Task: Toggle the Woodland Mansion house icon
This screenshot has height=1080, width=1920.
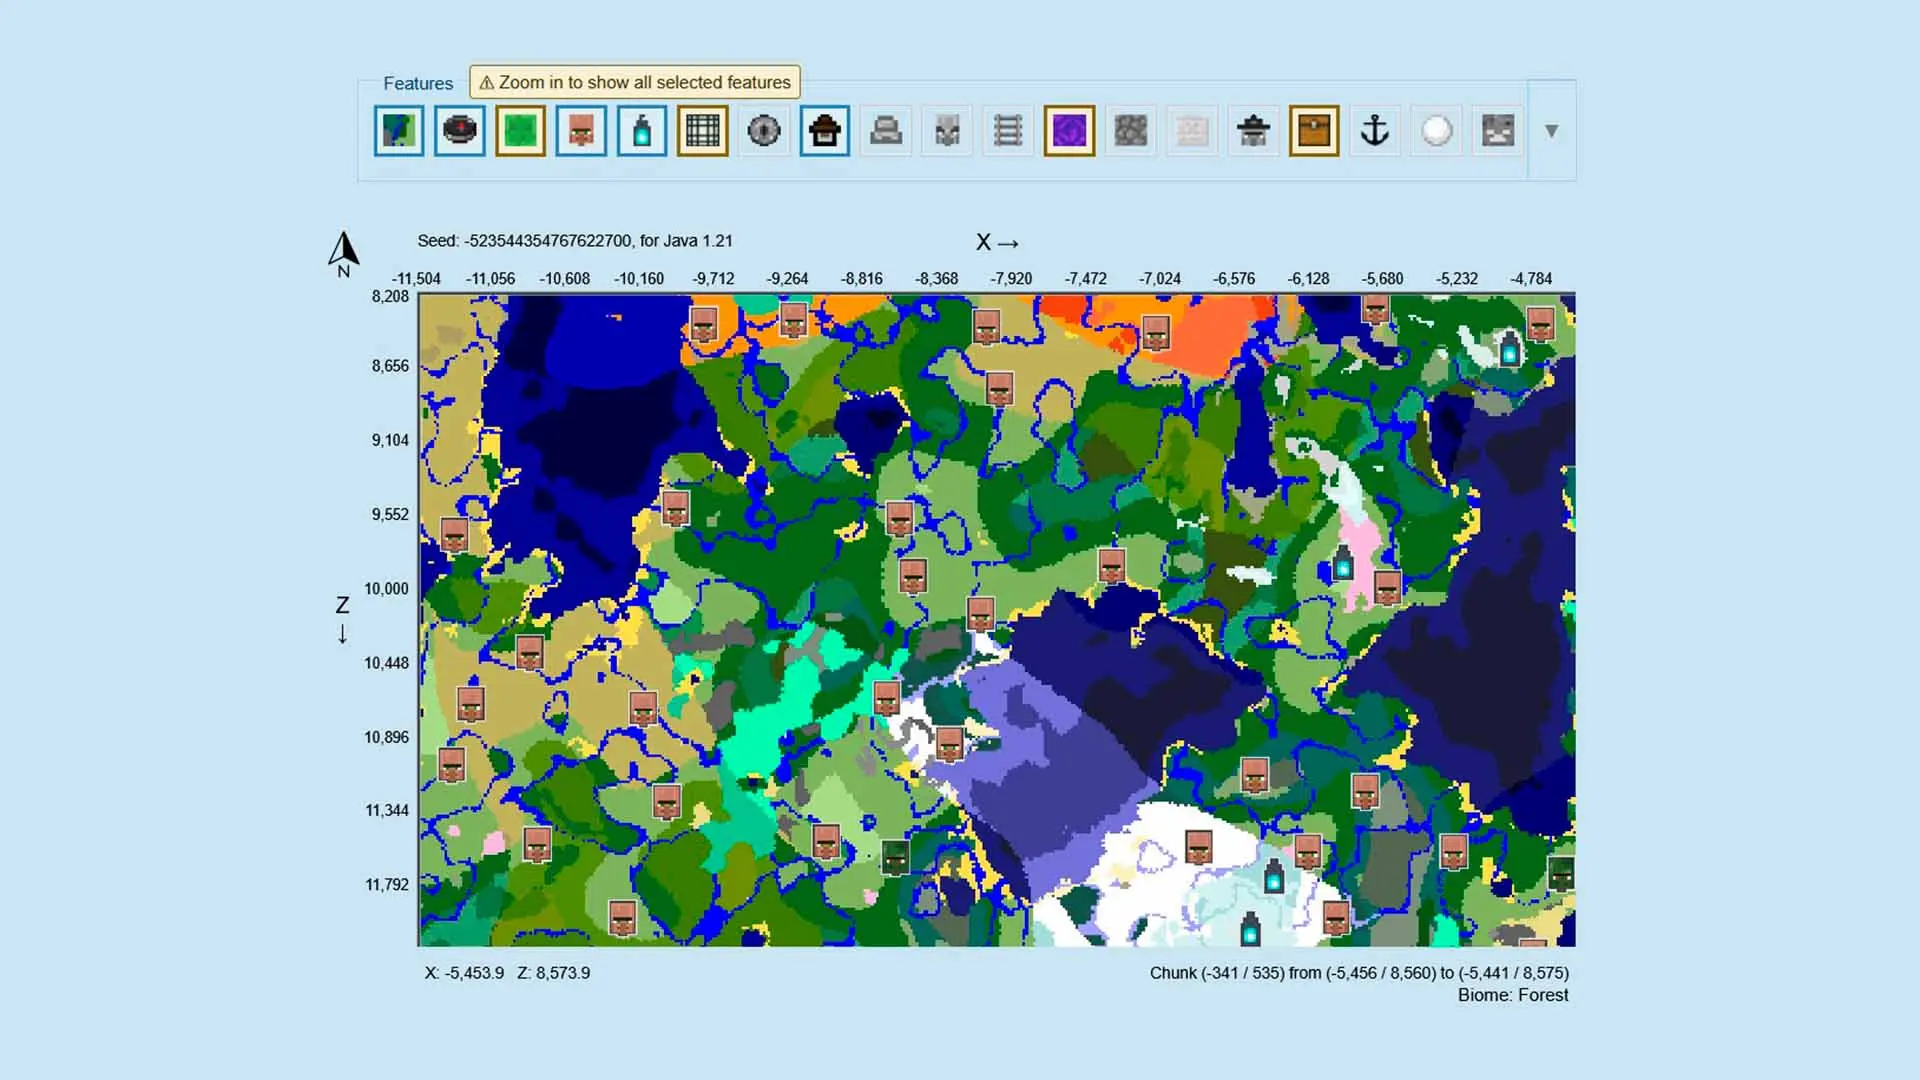Action: [825, 131]
